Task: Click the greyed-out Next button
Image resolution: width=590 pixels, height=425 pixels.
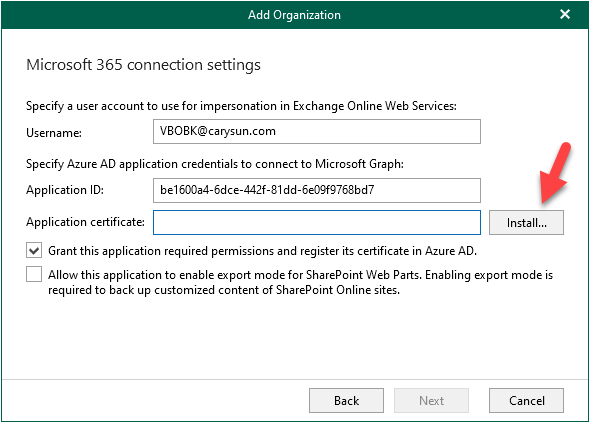Action: click(x=431, y=401)
